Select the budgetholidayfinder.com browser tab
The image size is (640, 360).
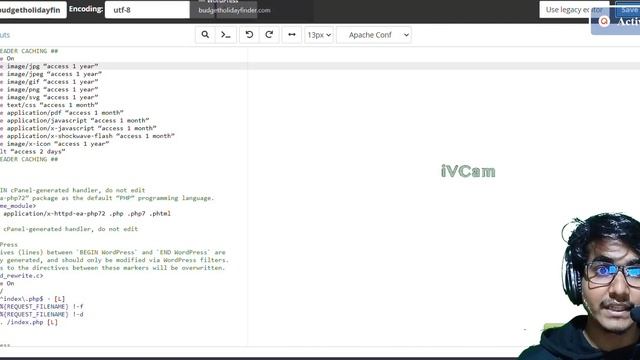tap(234, 10)
